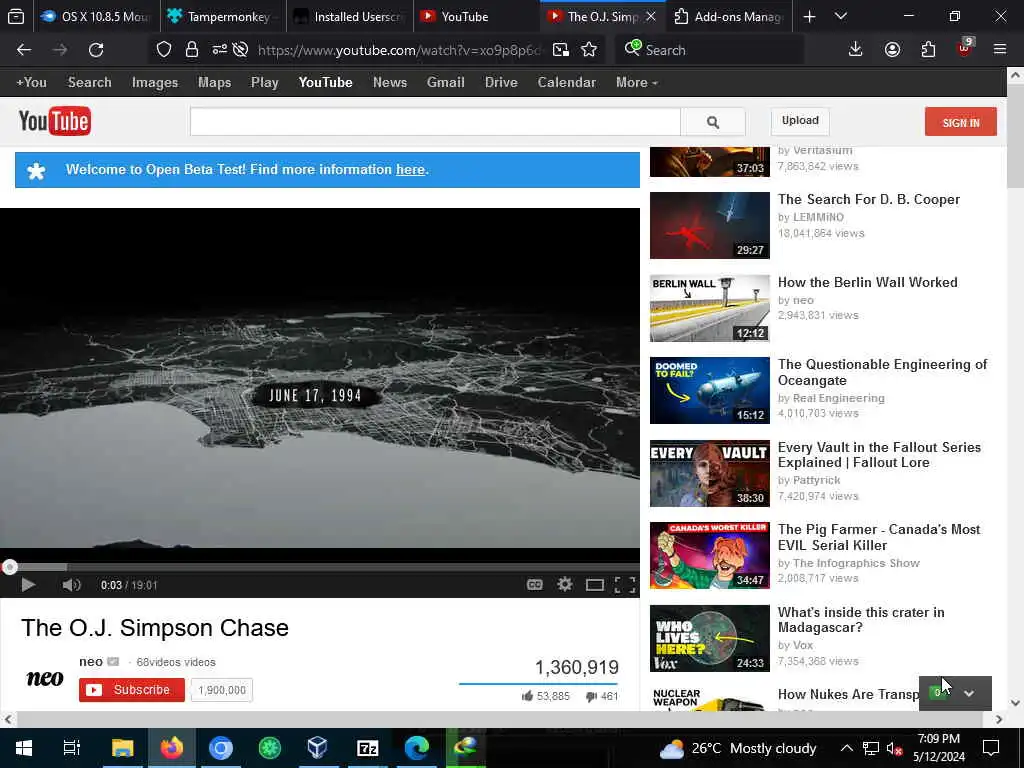Open uBlock Origin toolbar icon
1024x768 pixels.
click(x=965, y=48)
